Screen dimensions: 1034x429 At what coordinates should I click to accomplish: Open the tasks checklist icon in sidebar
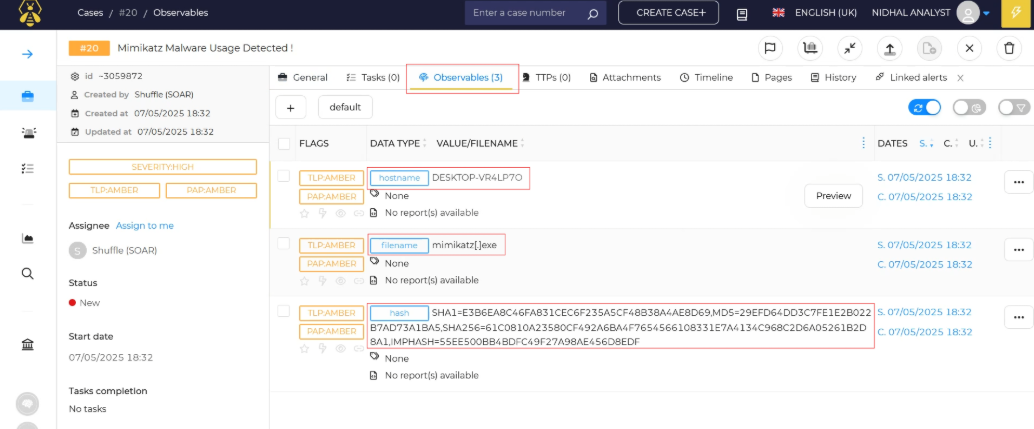click(x=28, y=169)
